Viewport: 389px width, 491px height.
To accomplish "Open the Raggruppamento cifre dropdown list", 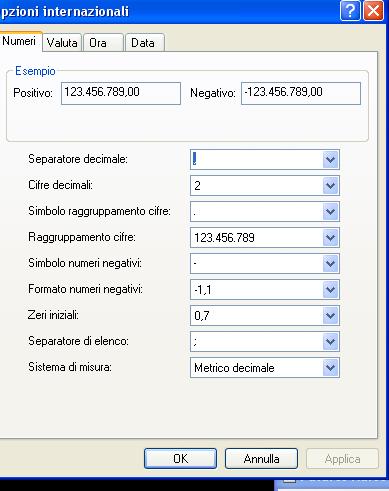I will [x=330, y=237].
